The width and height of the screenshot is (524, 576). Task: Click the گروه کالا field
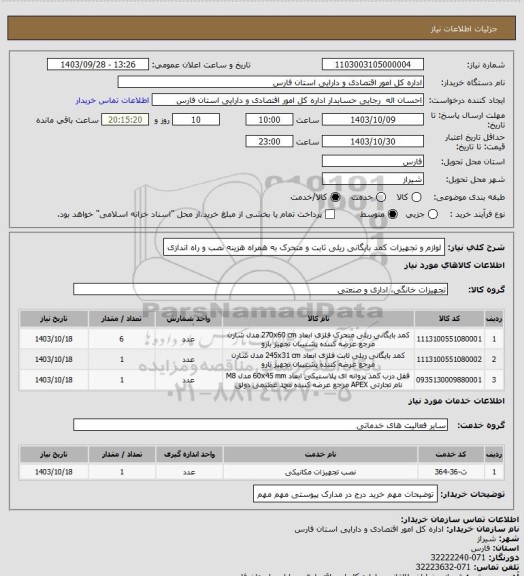(x=260, y=289)
